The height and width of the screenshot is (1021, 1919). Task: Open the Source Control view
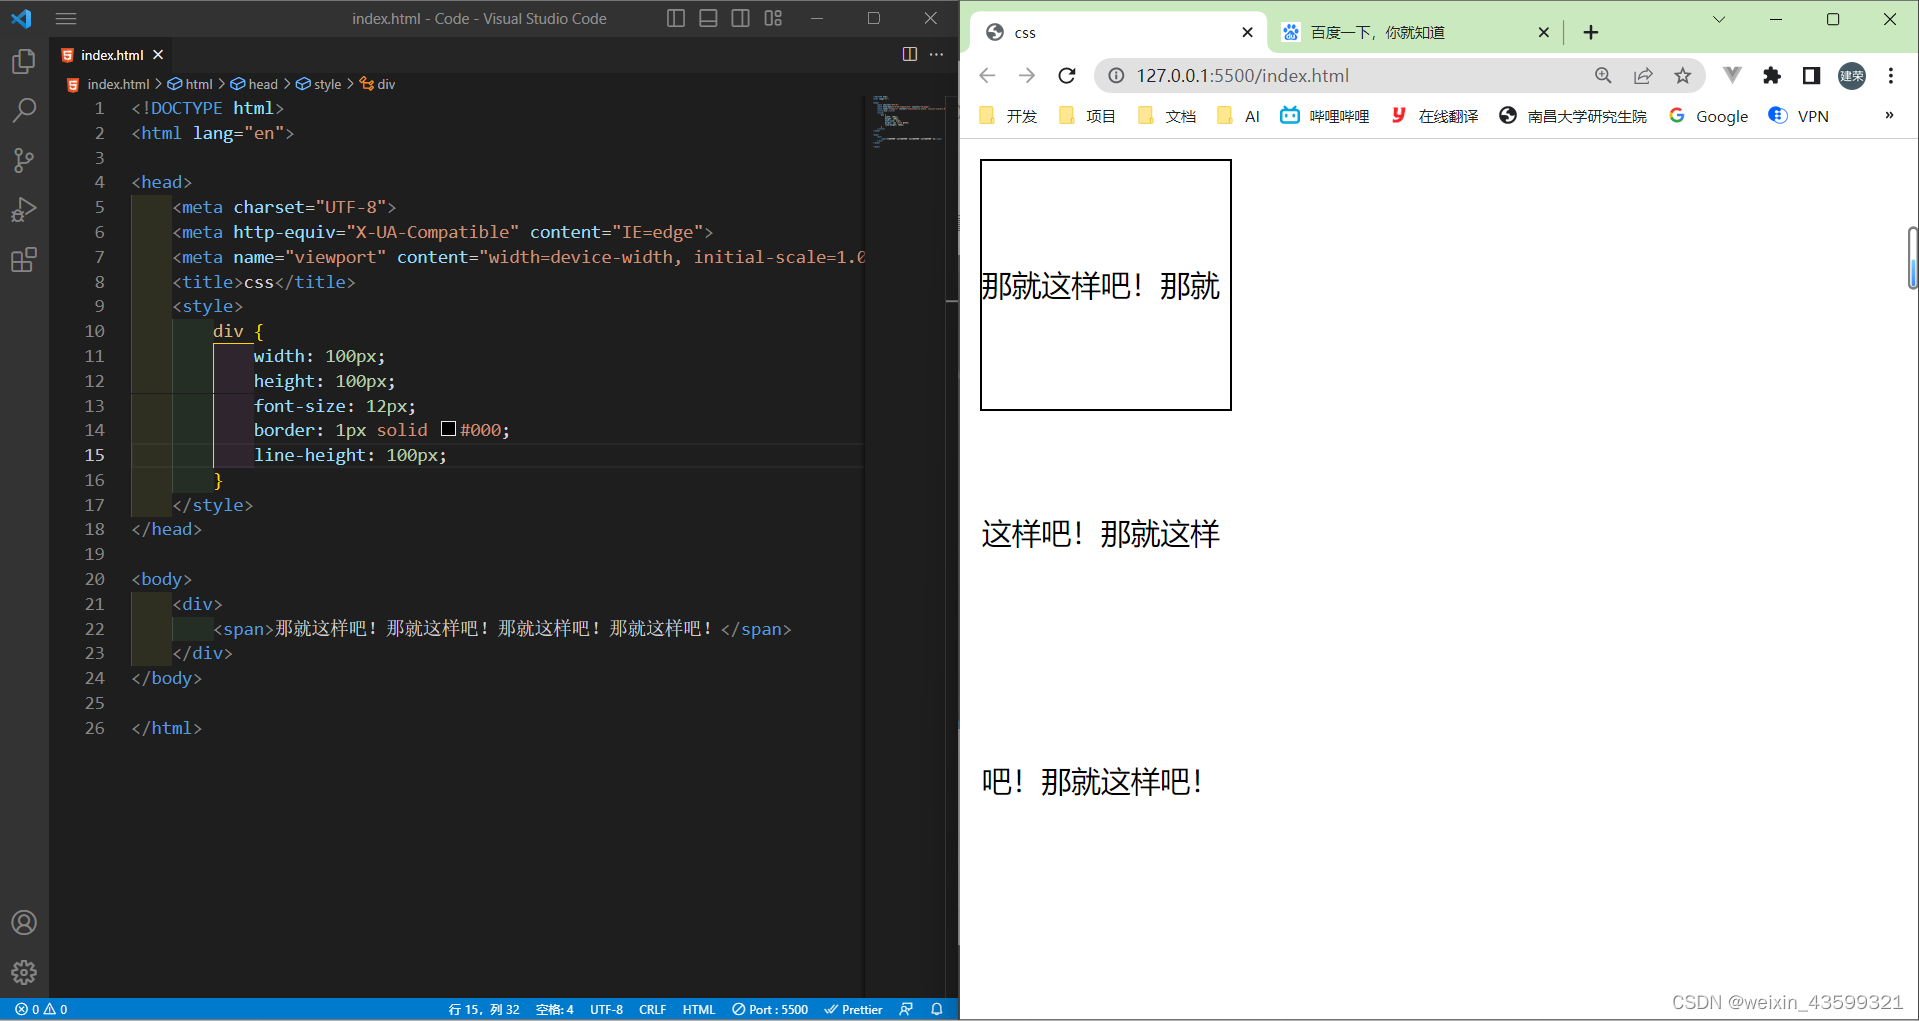[24, 160]
